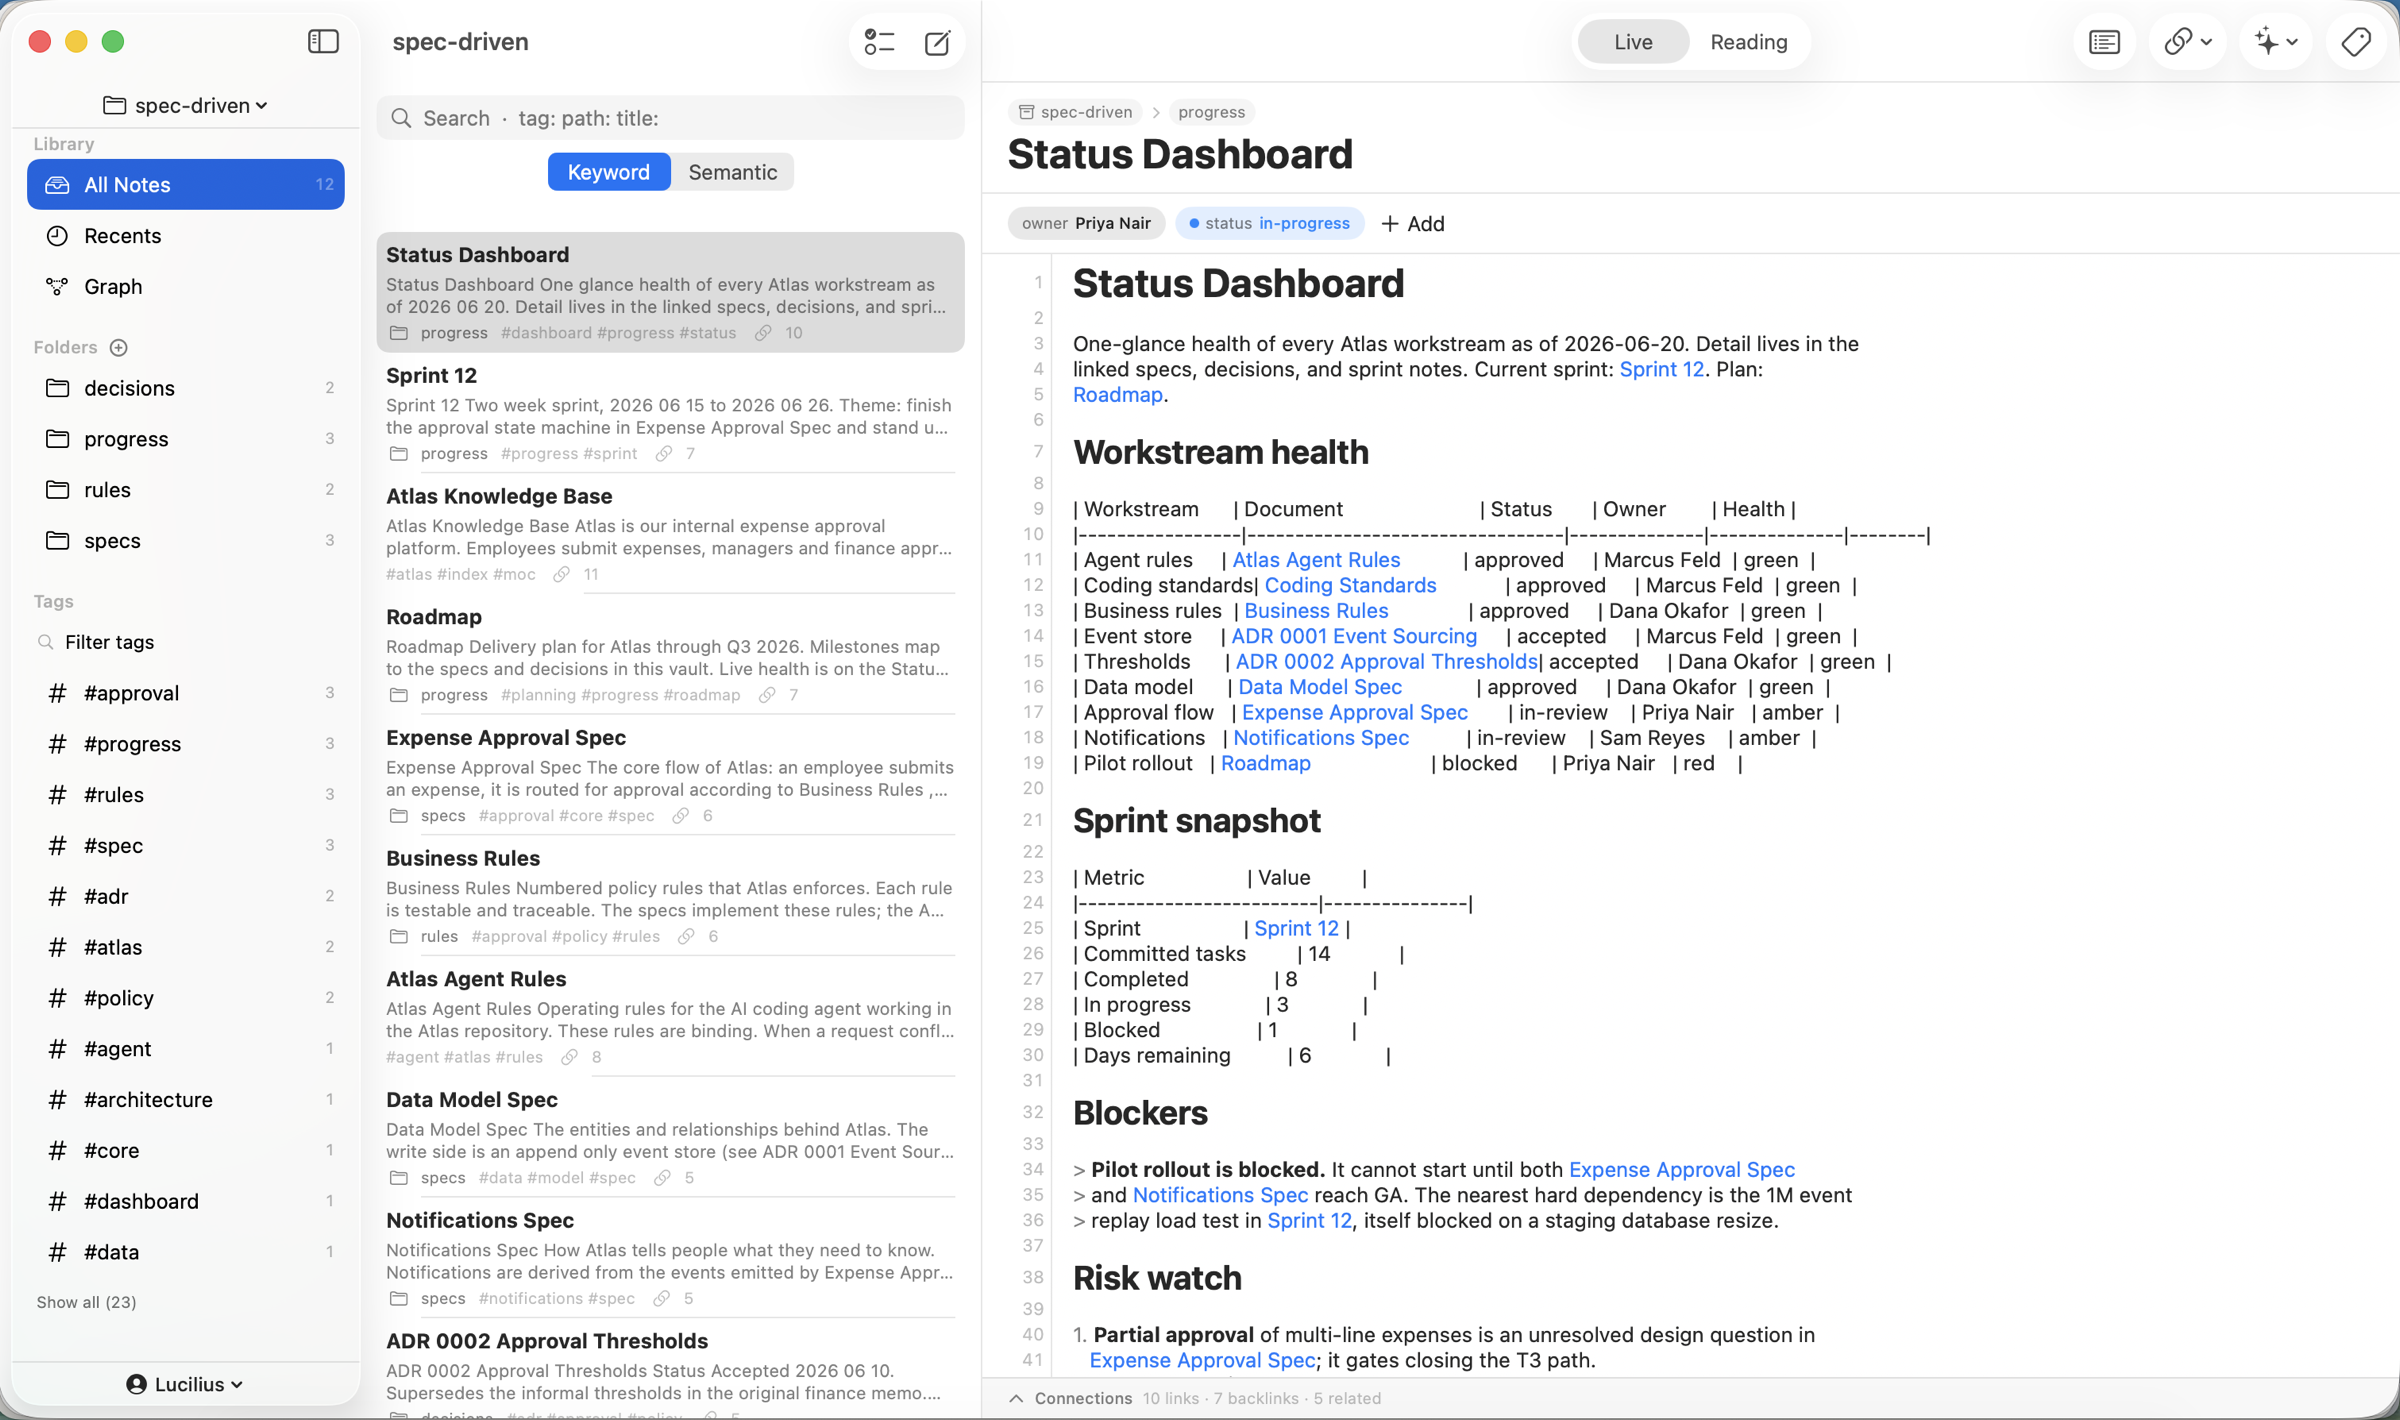Click the hash icon for #approval
The image size is (2400, 1420).
coord(58,693)
